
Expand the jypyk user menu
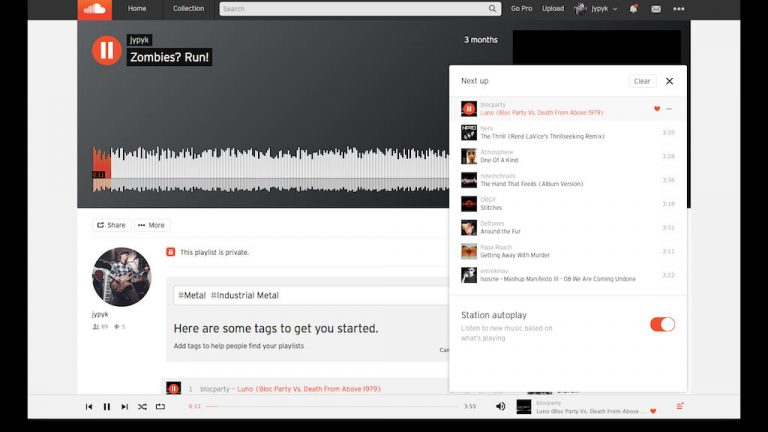coord(596,9)
